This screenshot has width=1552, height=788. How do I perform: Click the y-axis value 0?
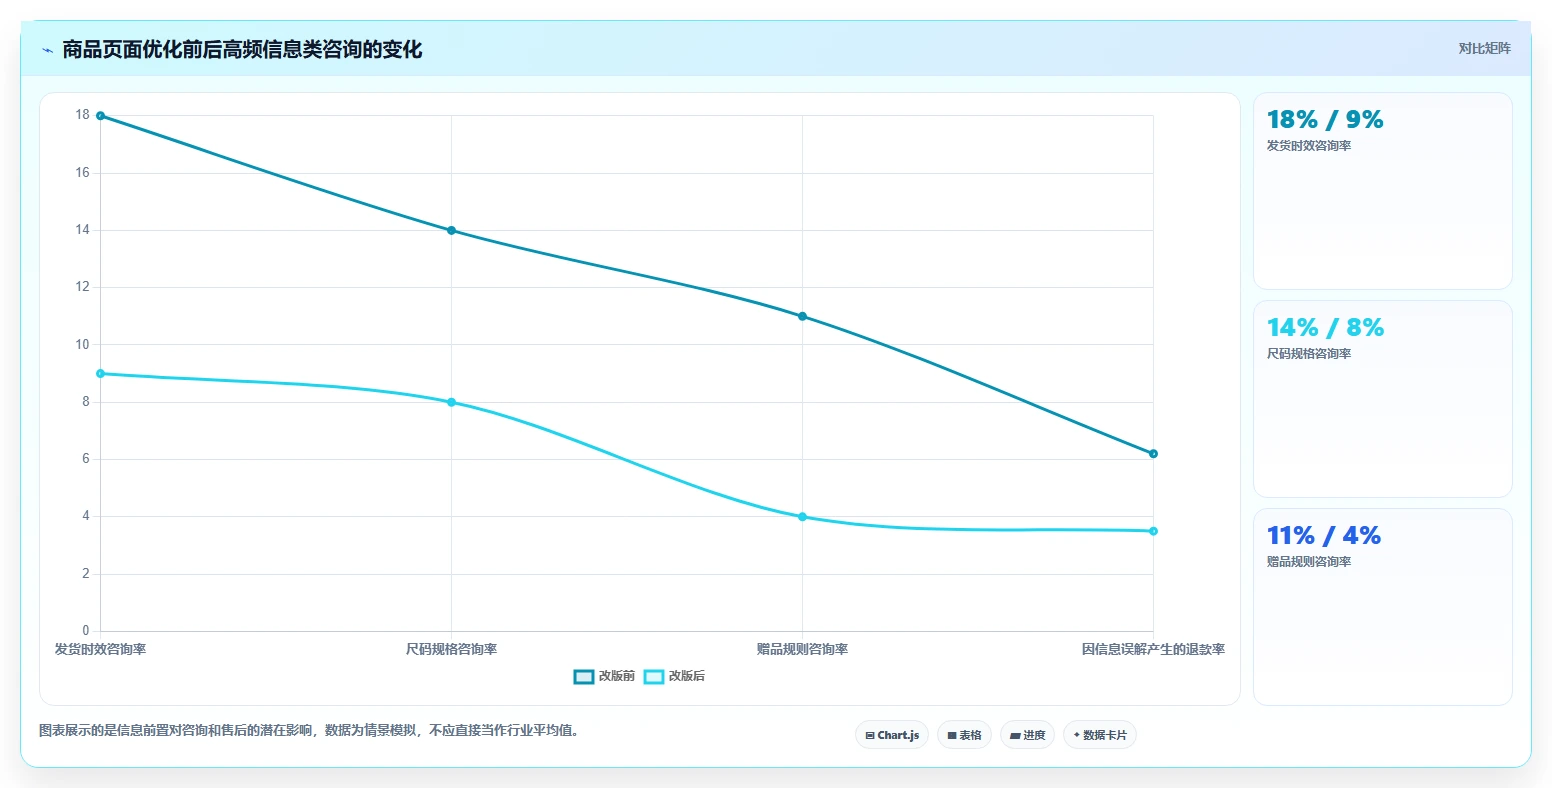click(86, 631)
